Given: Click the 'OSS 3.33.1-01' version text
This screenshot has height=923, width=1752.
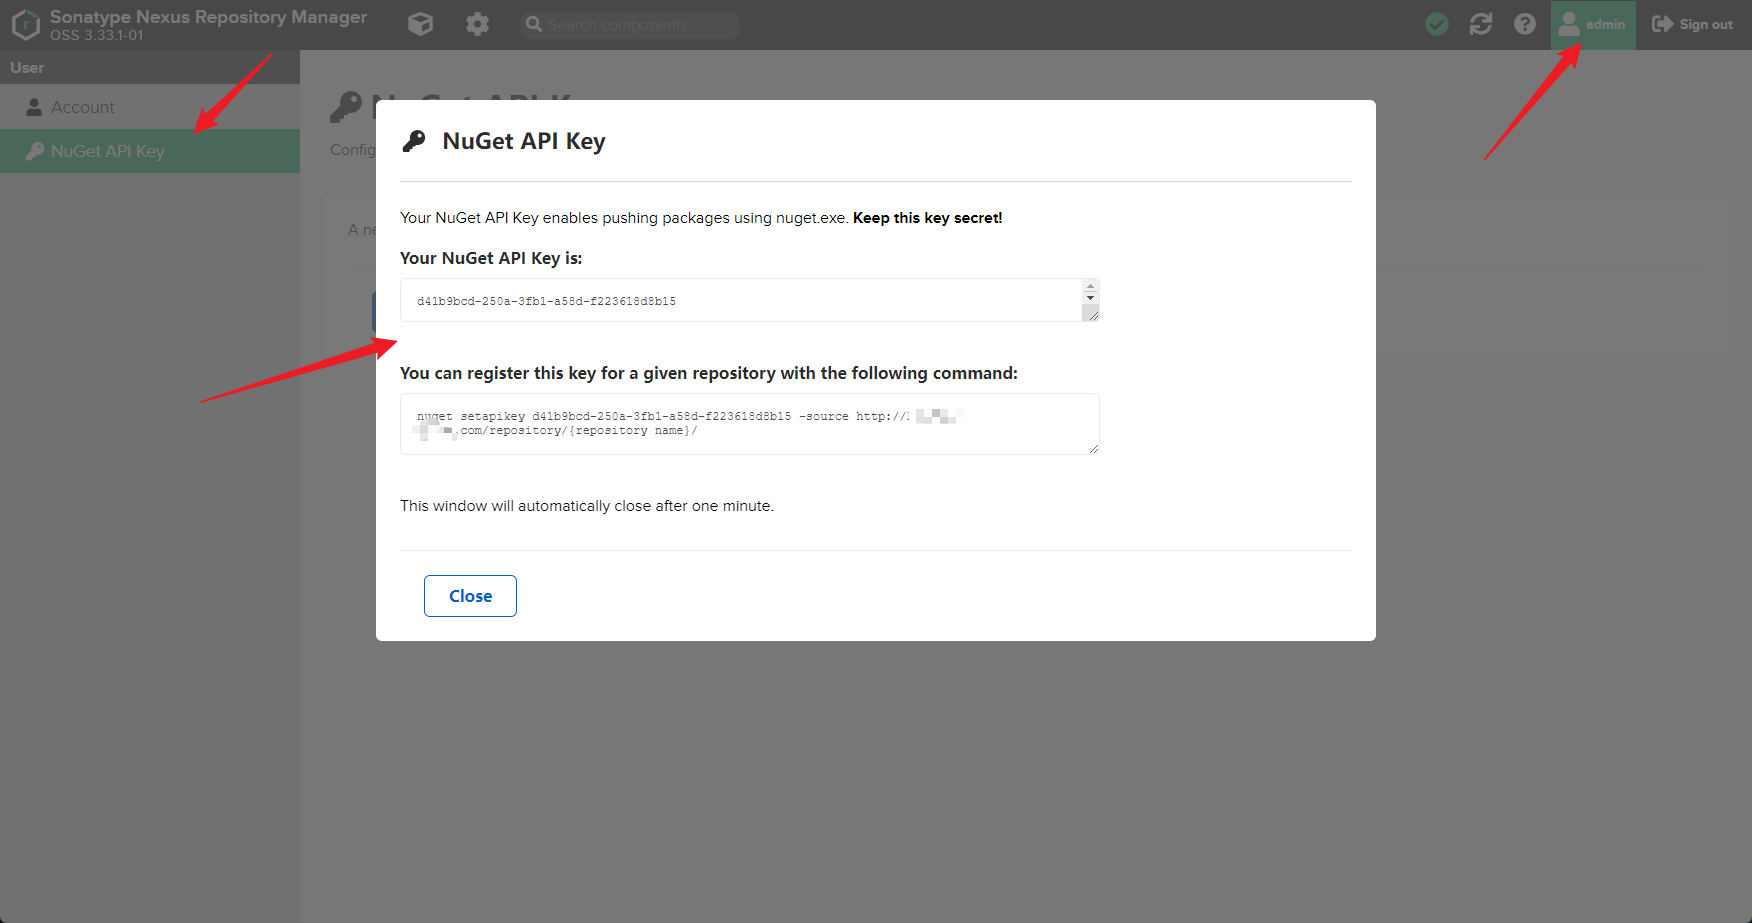Looking at the screenshot, I should coord(97,36).
